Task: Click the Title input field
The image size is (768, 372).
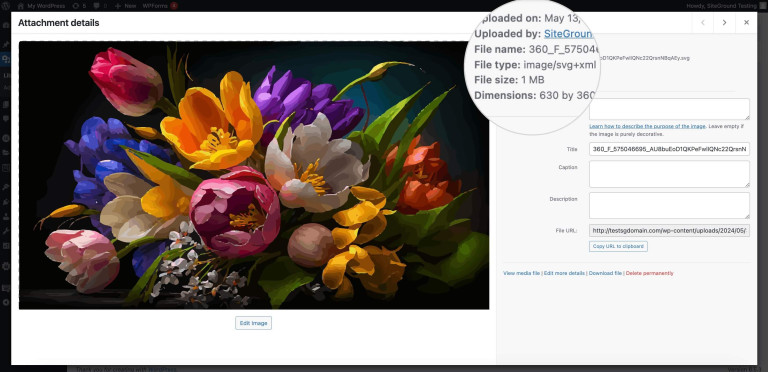Action: pyautogui.click(x=669, y=149)
